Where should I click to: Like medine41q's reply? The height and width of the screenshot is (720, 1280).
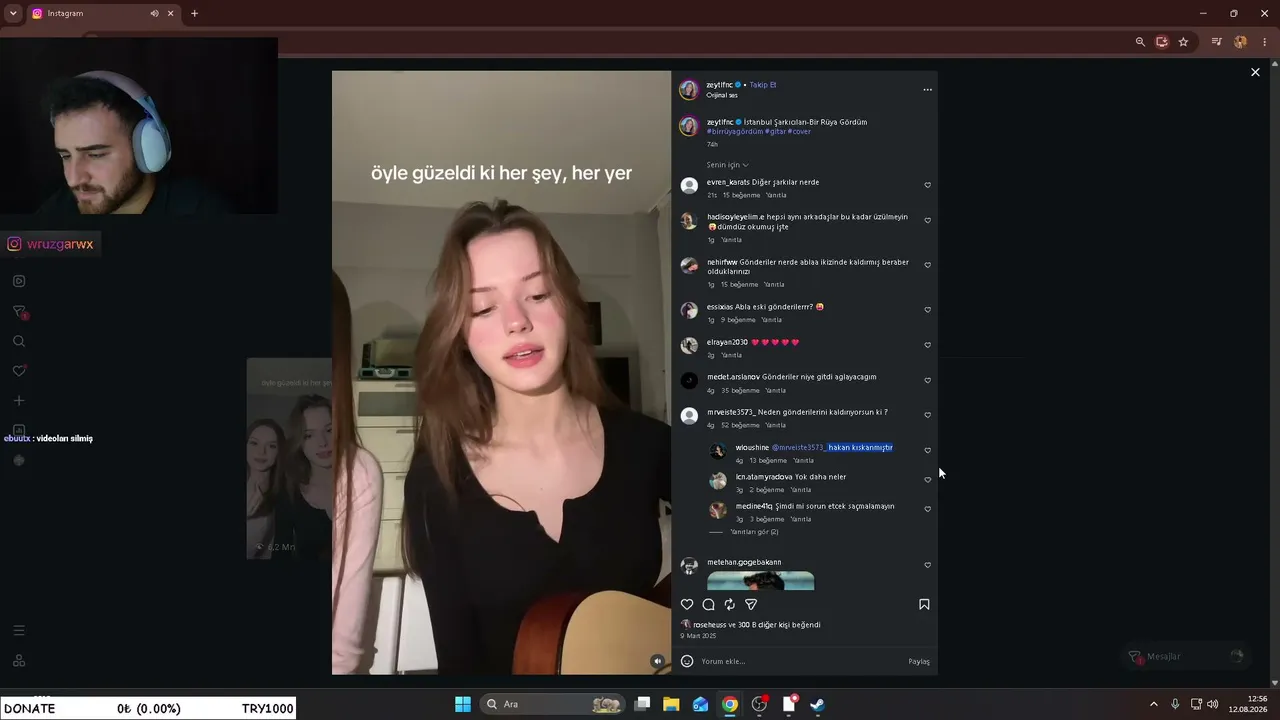click(927, 509)
